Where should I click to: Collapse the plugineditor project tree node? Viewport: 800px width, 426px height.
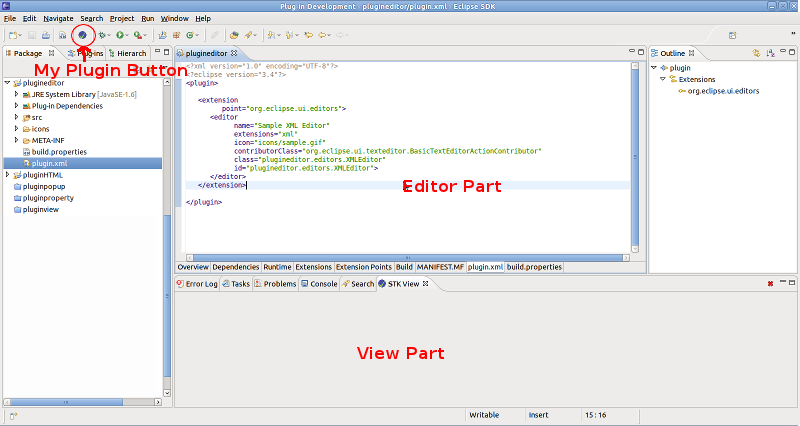click(x=8, y=82)
